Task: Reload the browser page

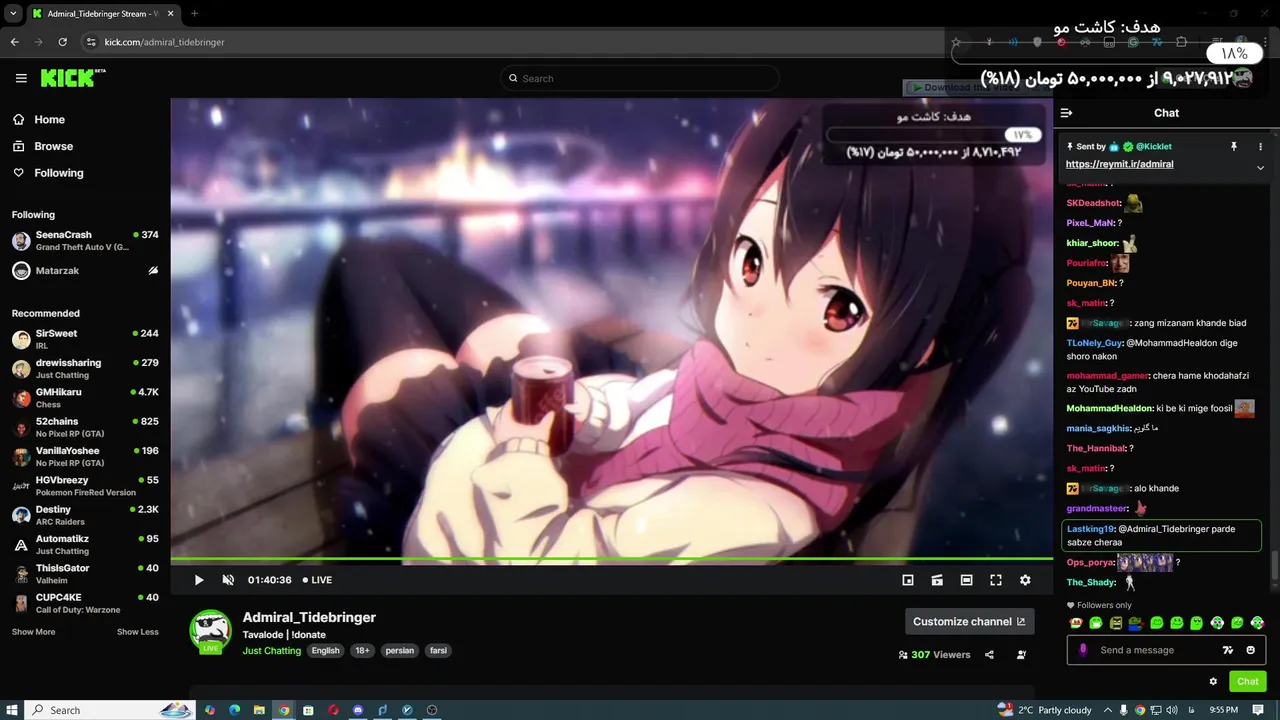Action: (x=62, y=42)
